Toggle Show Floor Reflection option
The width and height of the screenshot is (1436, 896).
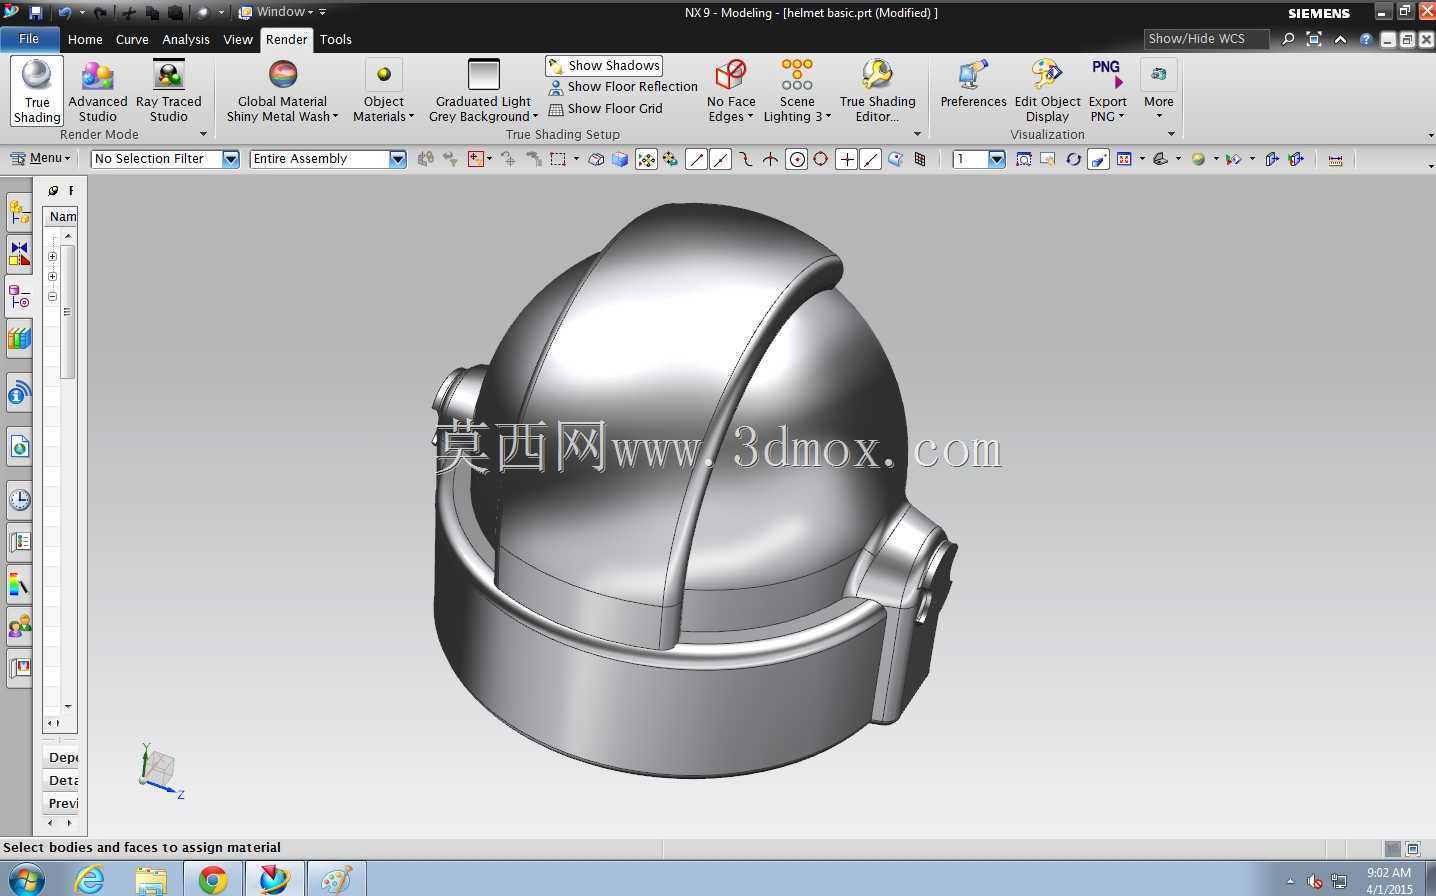tap(622, 87)
